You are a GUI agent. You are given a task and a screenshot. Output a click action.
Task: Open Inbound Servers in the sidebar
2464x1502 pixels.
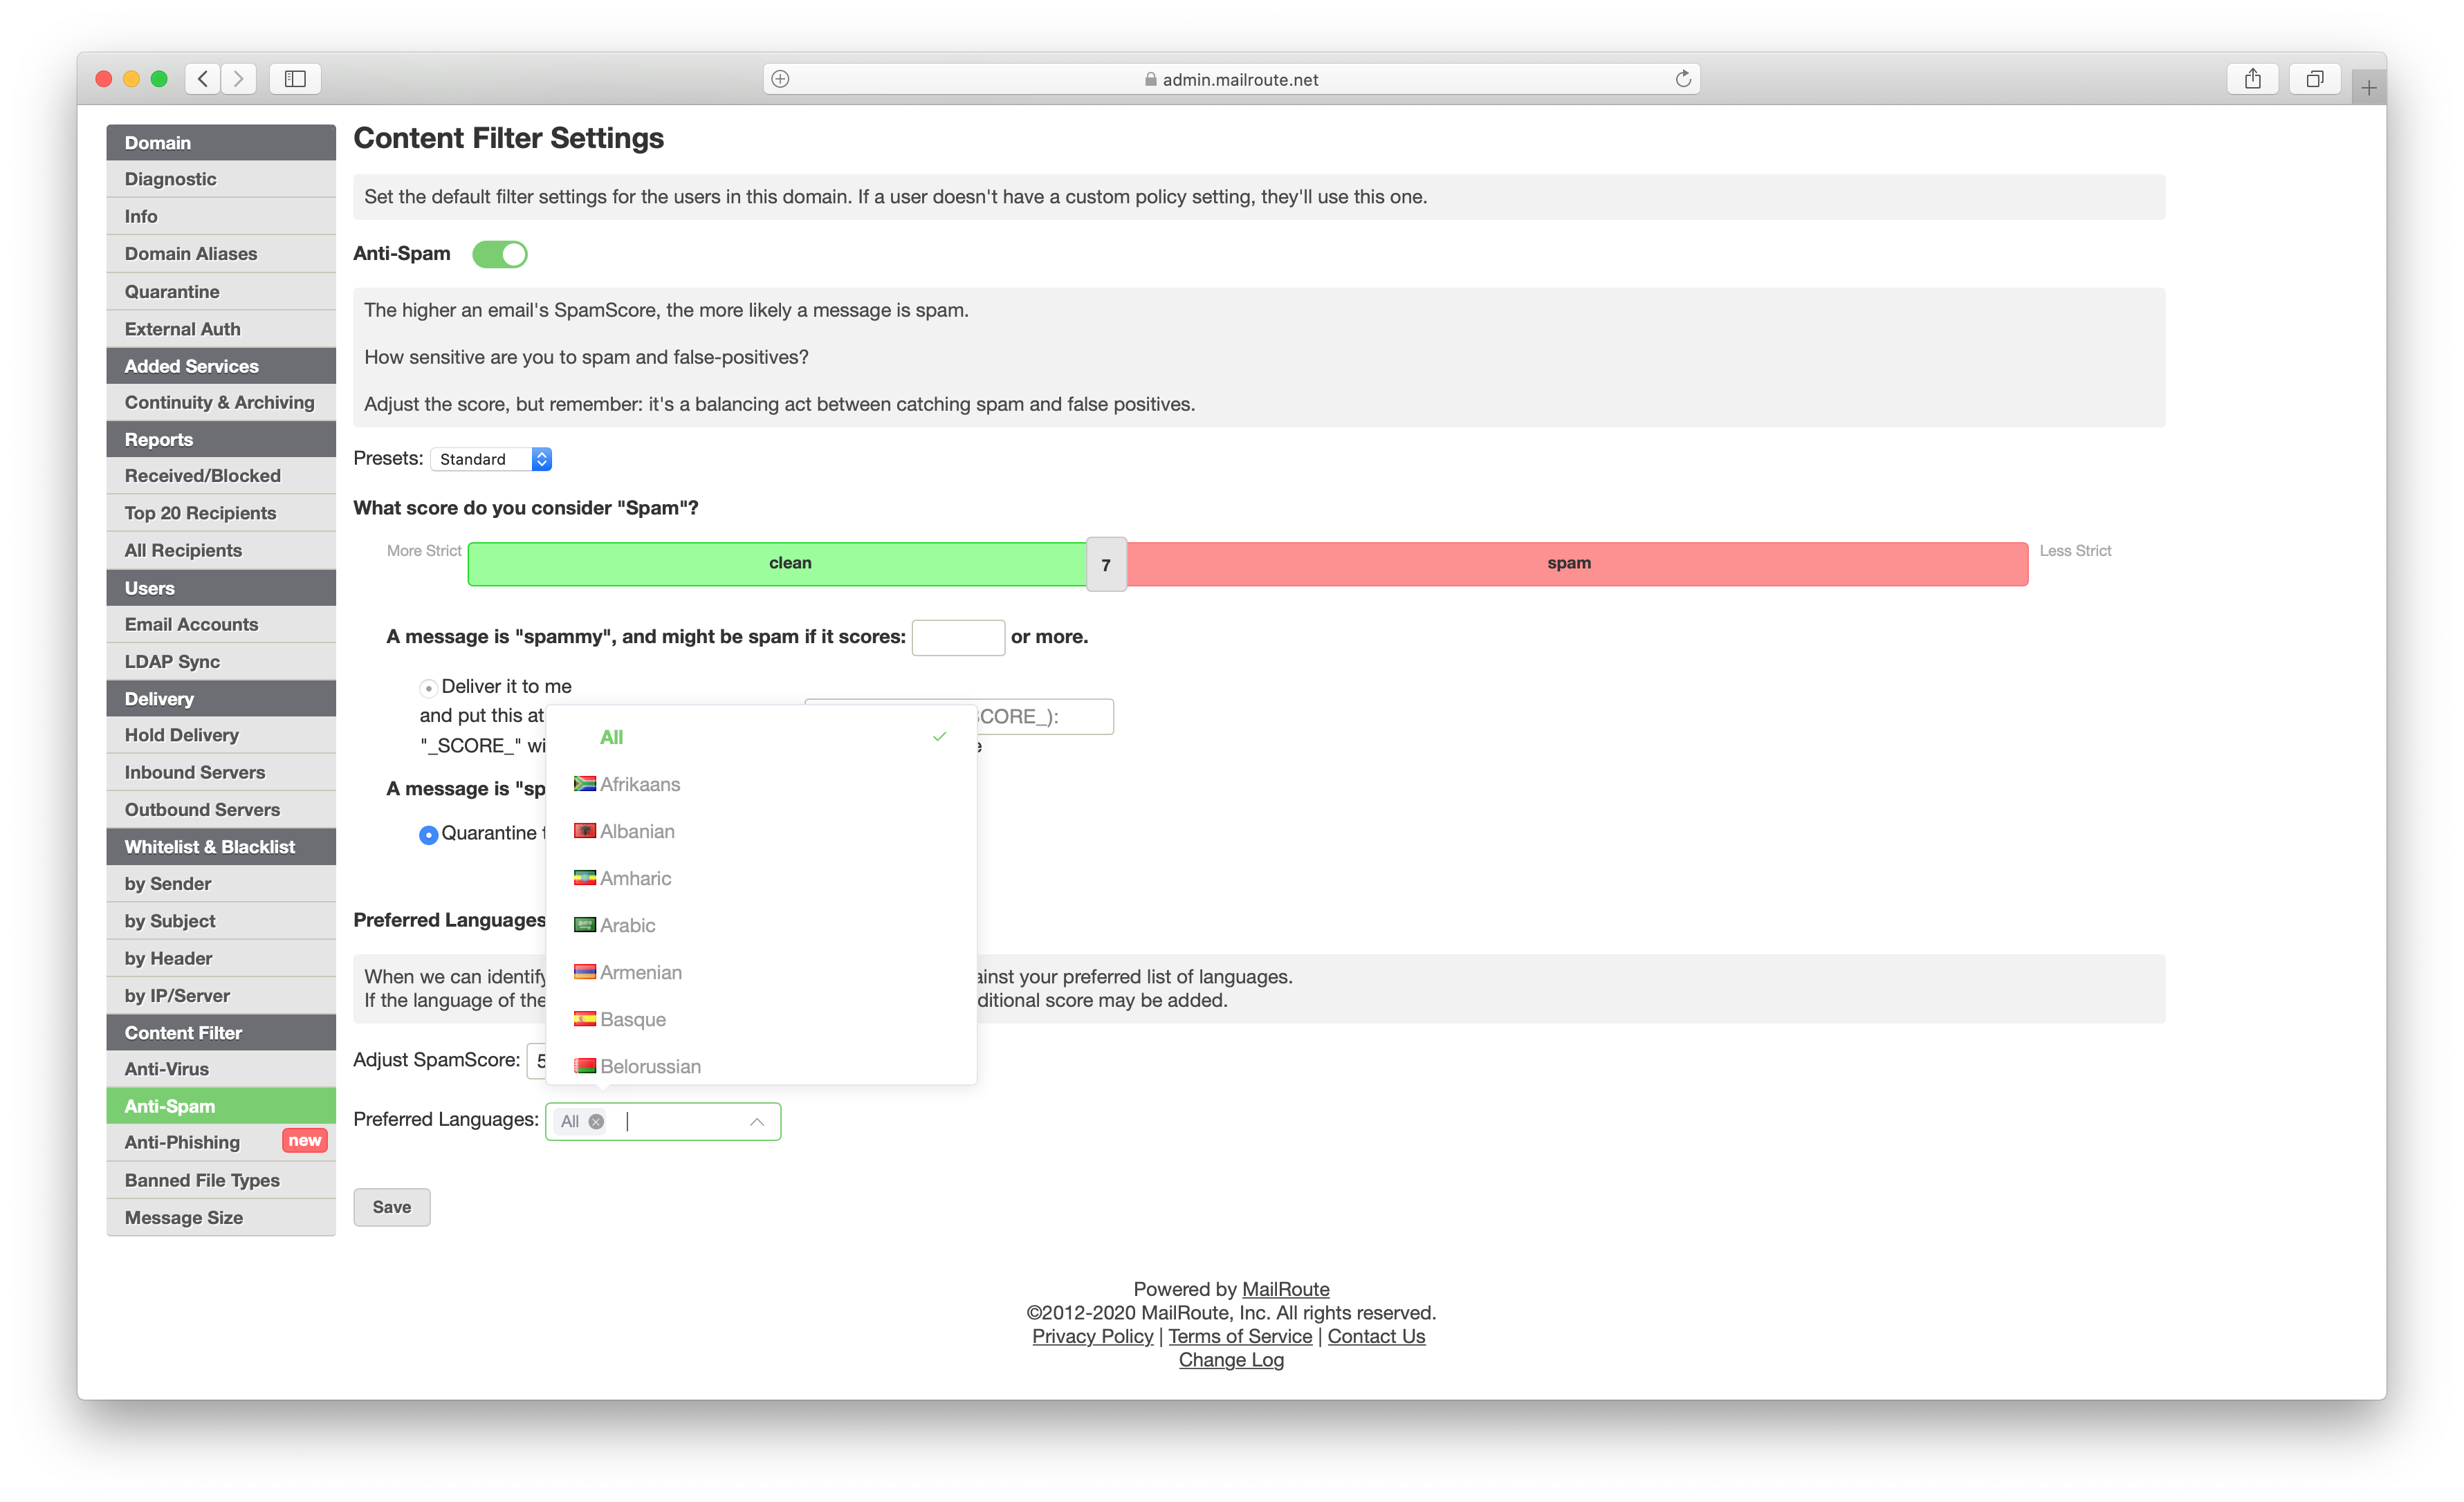(221, 772)
